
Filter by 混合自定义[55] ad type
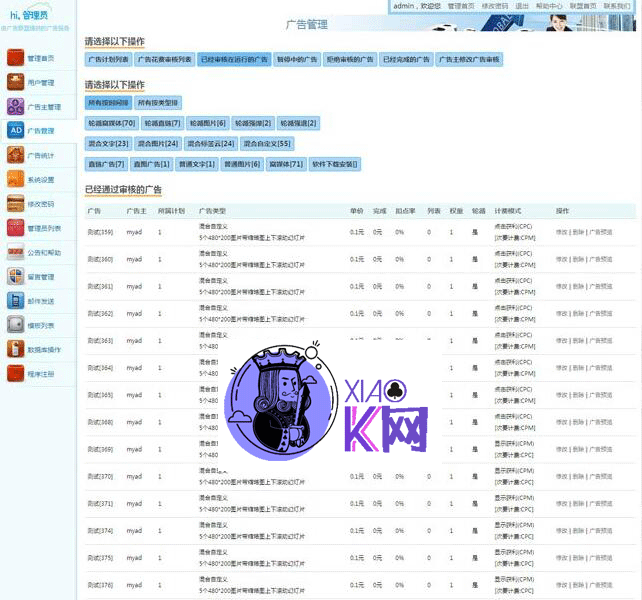267,144
